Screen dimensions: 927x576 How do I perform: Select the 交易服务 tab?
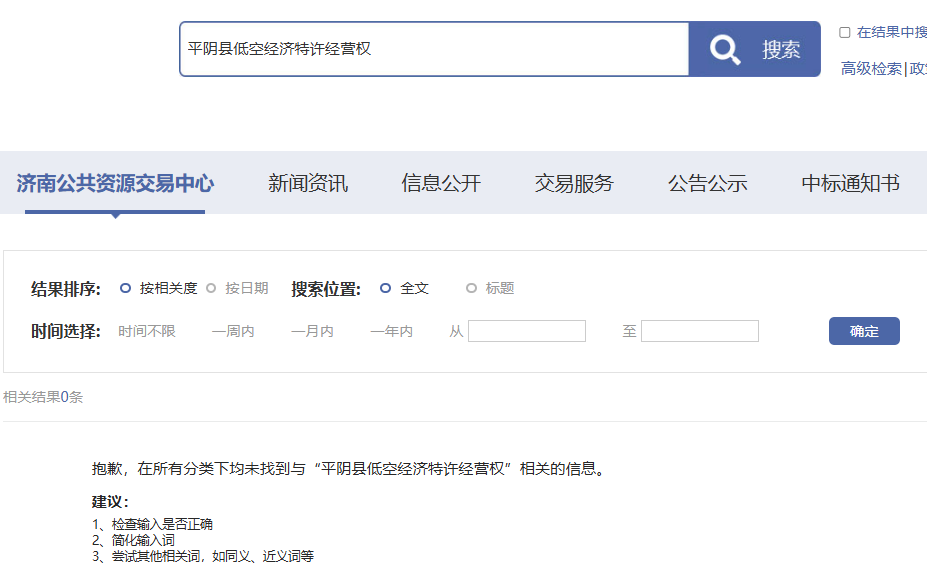click(574, 183)
